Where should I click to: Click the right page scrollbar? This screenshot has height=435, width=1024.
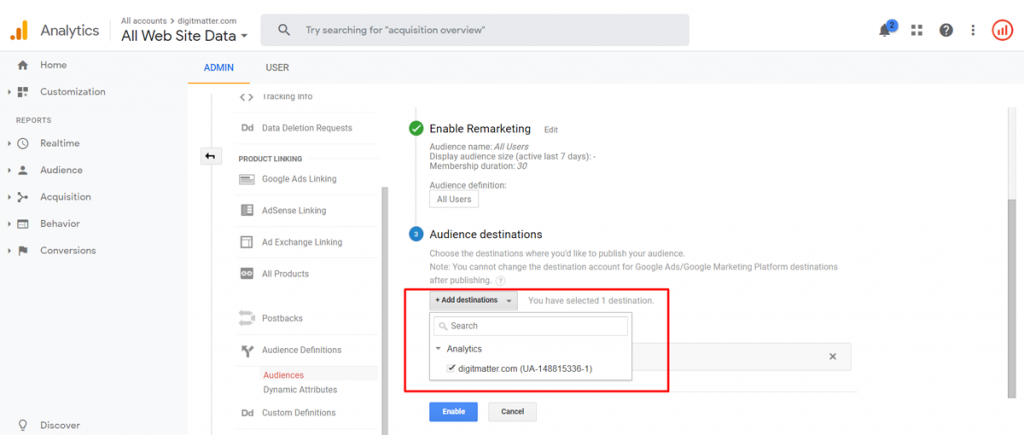1012,298
